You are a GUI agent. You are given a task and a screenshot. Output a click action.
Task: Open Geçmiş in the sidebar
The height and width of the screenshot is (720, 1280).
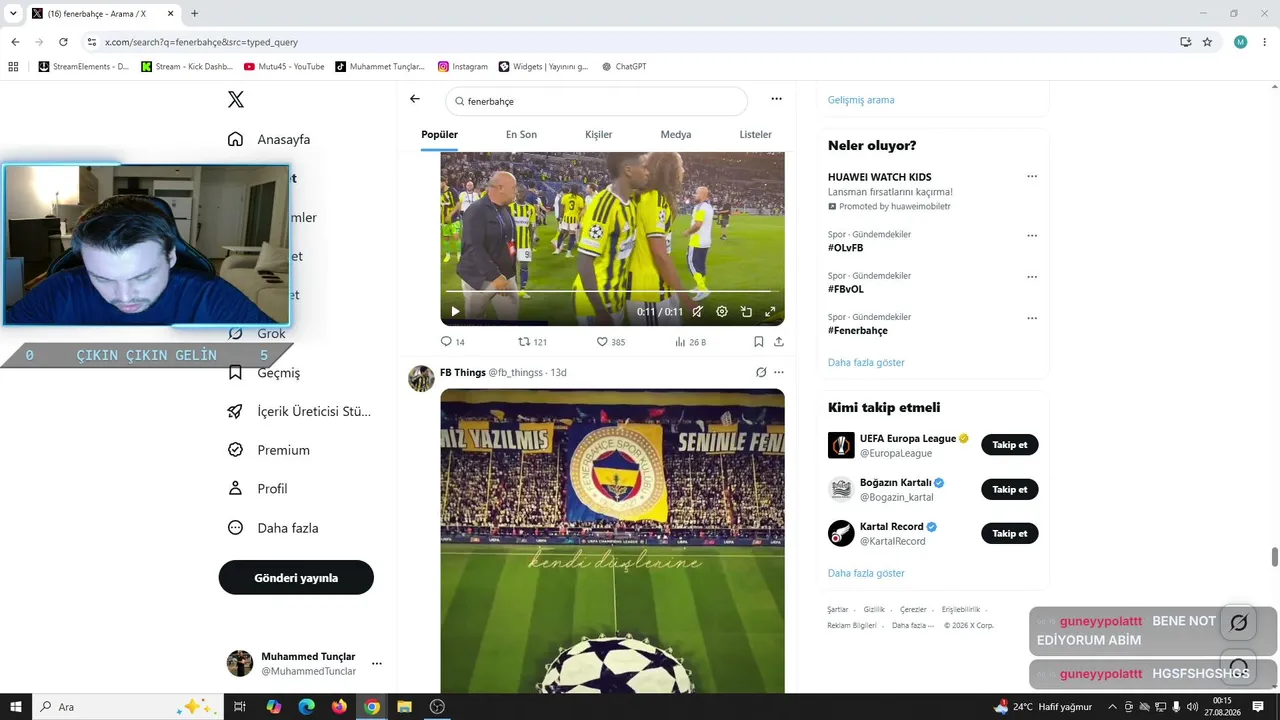tap(265, 373)
